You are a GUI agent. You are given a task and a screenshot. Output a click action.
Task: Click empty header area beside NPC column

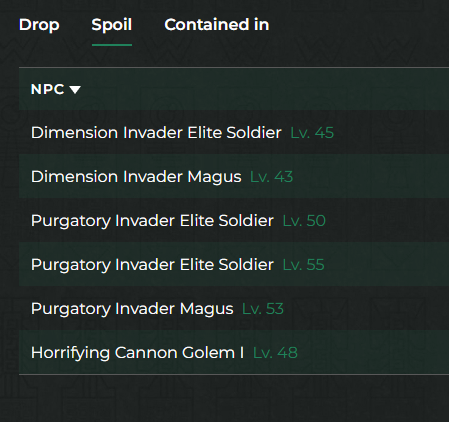tap(267, 89)
